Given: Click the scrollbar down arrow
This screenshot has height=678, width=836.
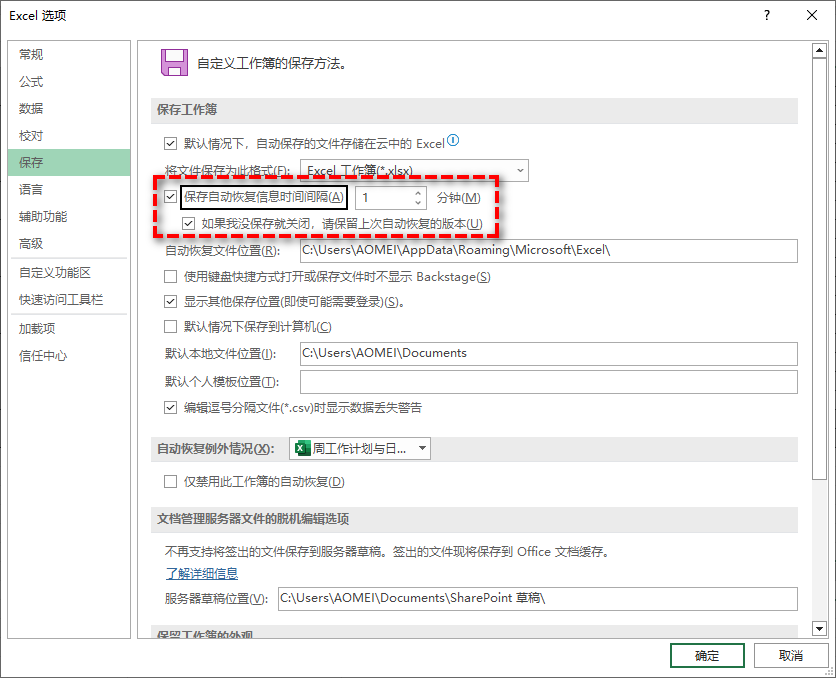Looking at the screenshot, I should (819, 629).
